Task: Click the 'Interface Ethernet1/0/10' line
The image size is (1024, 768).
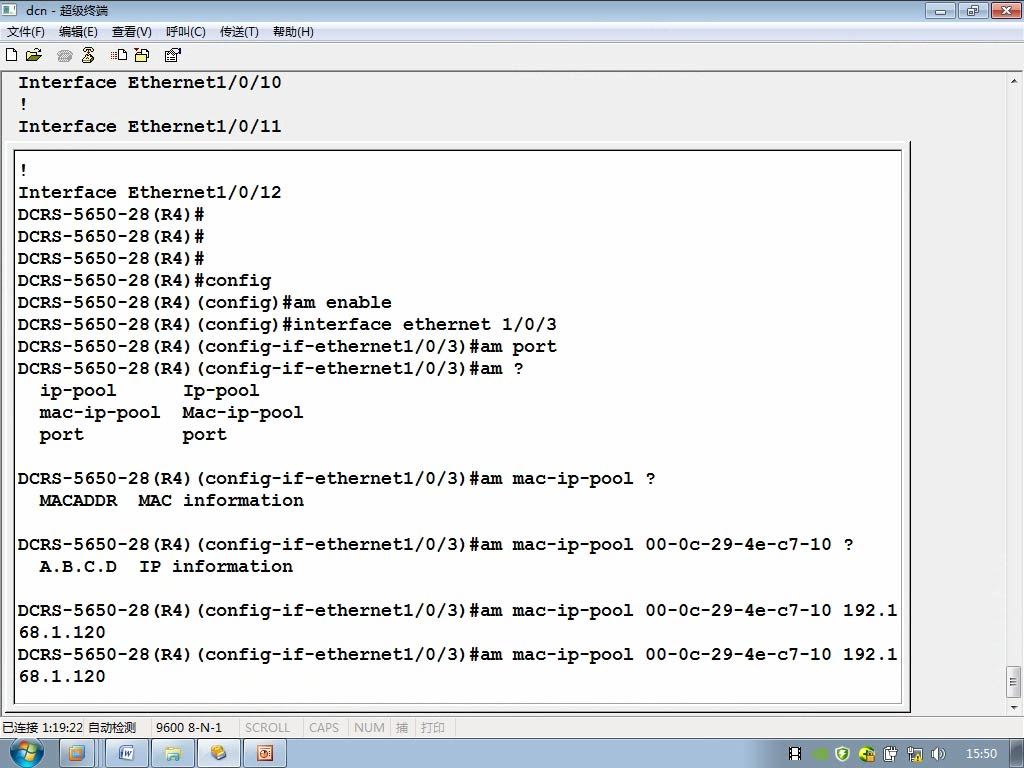Action: point(150,82)
